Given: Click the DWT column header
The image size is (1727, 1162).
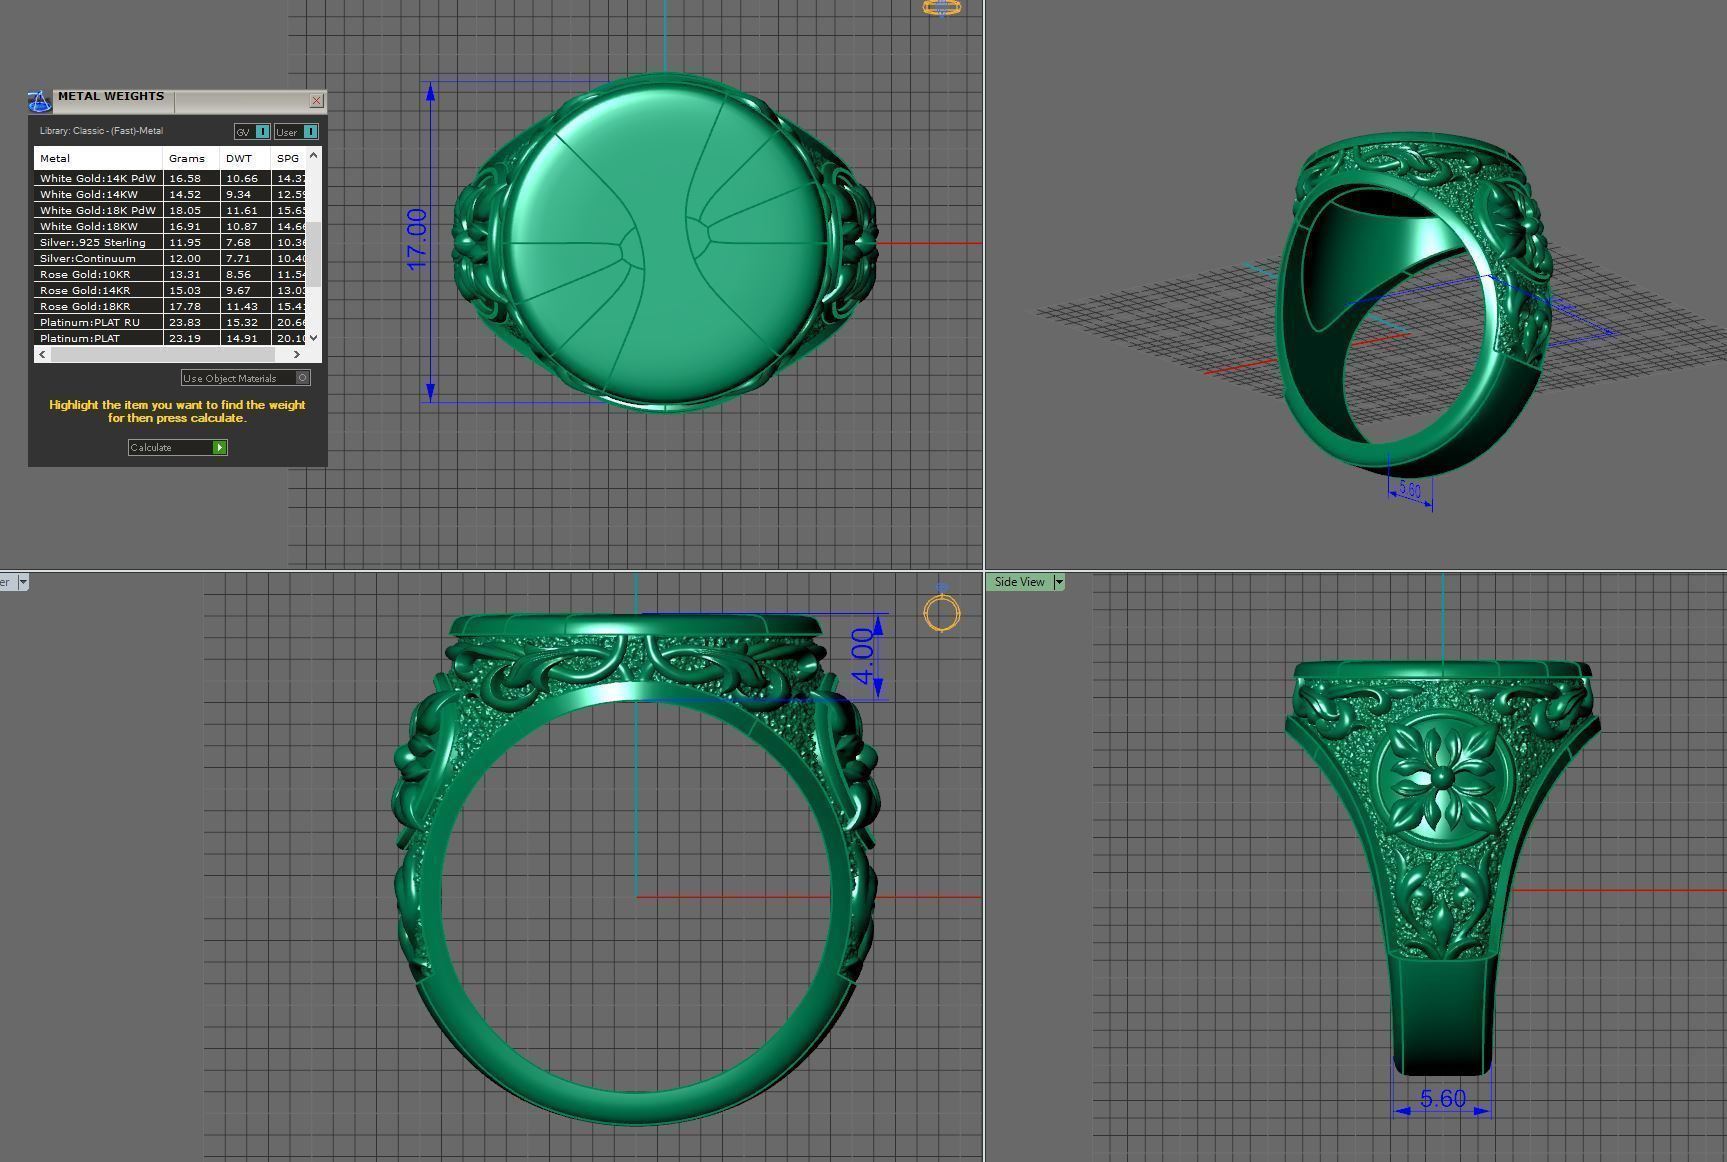Looking at the screenshot, I should click(x=245, y=158).
